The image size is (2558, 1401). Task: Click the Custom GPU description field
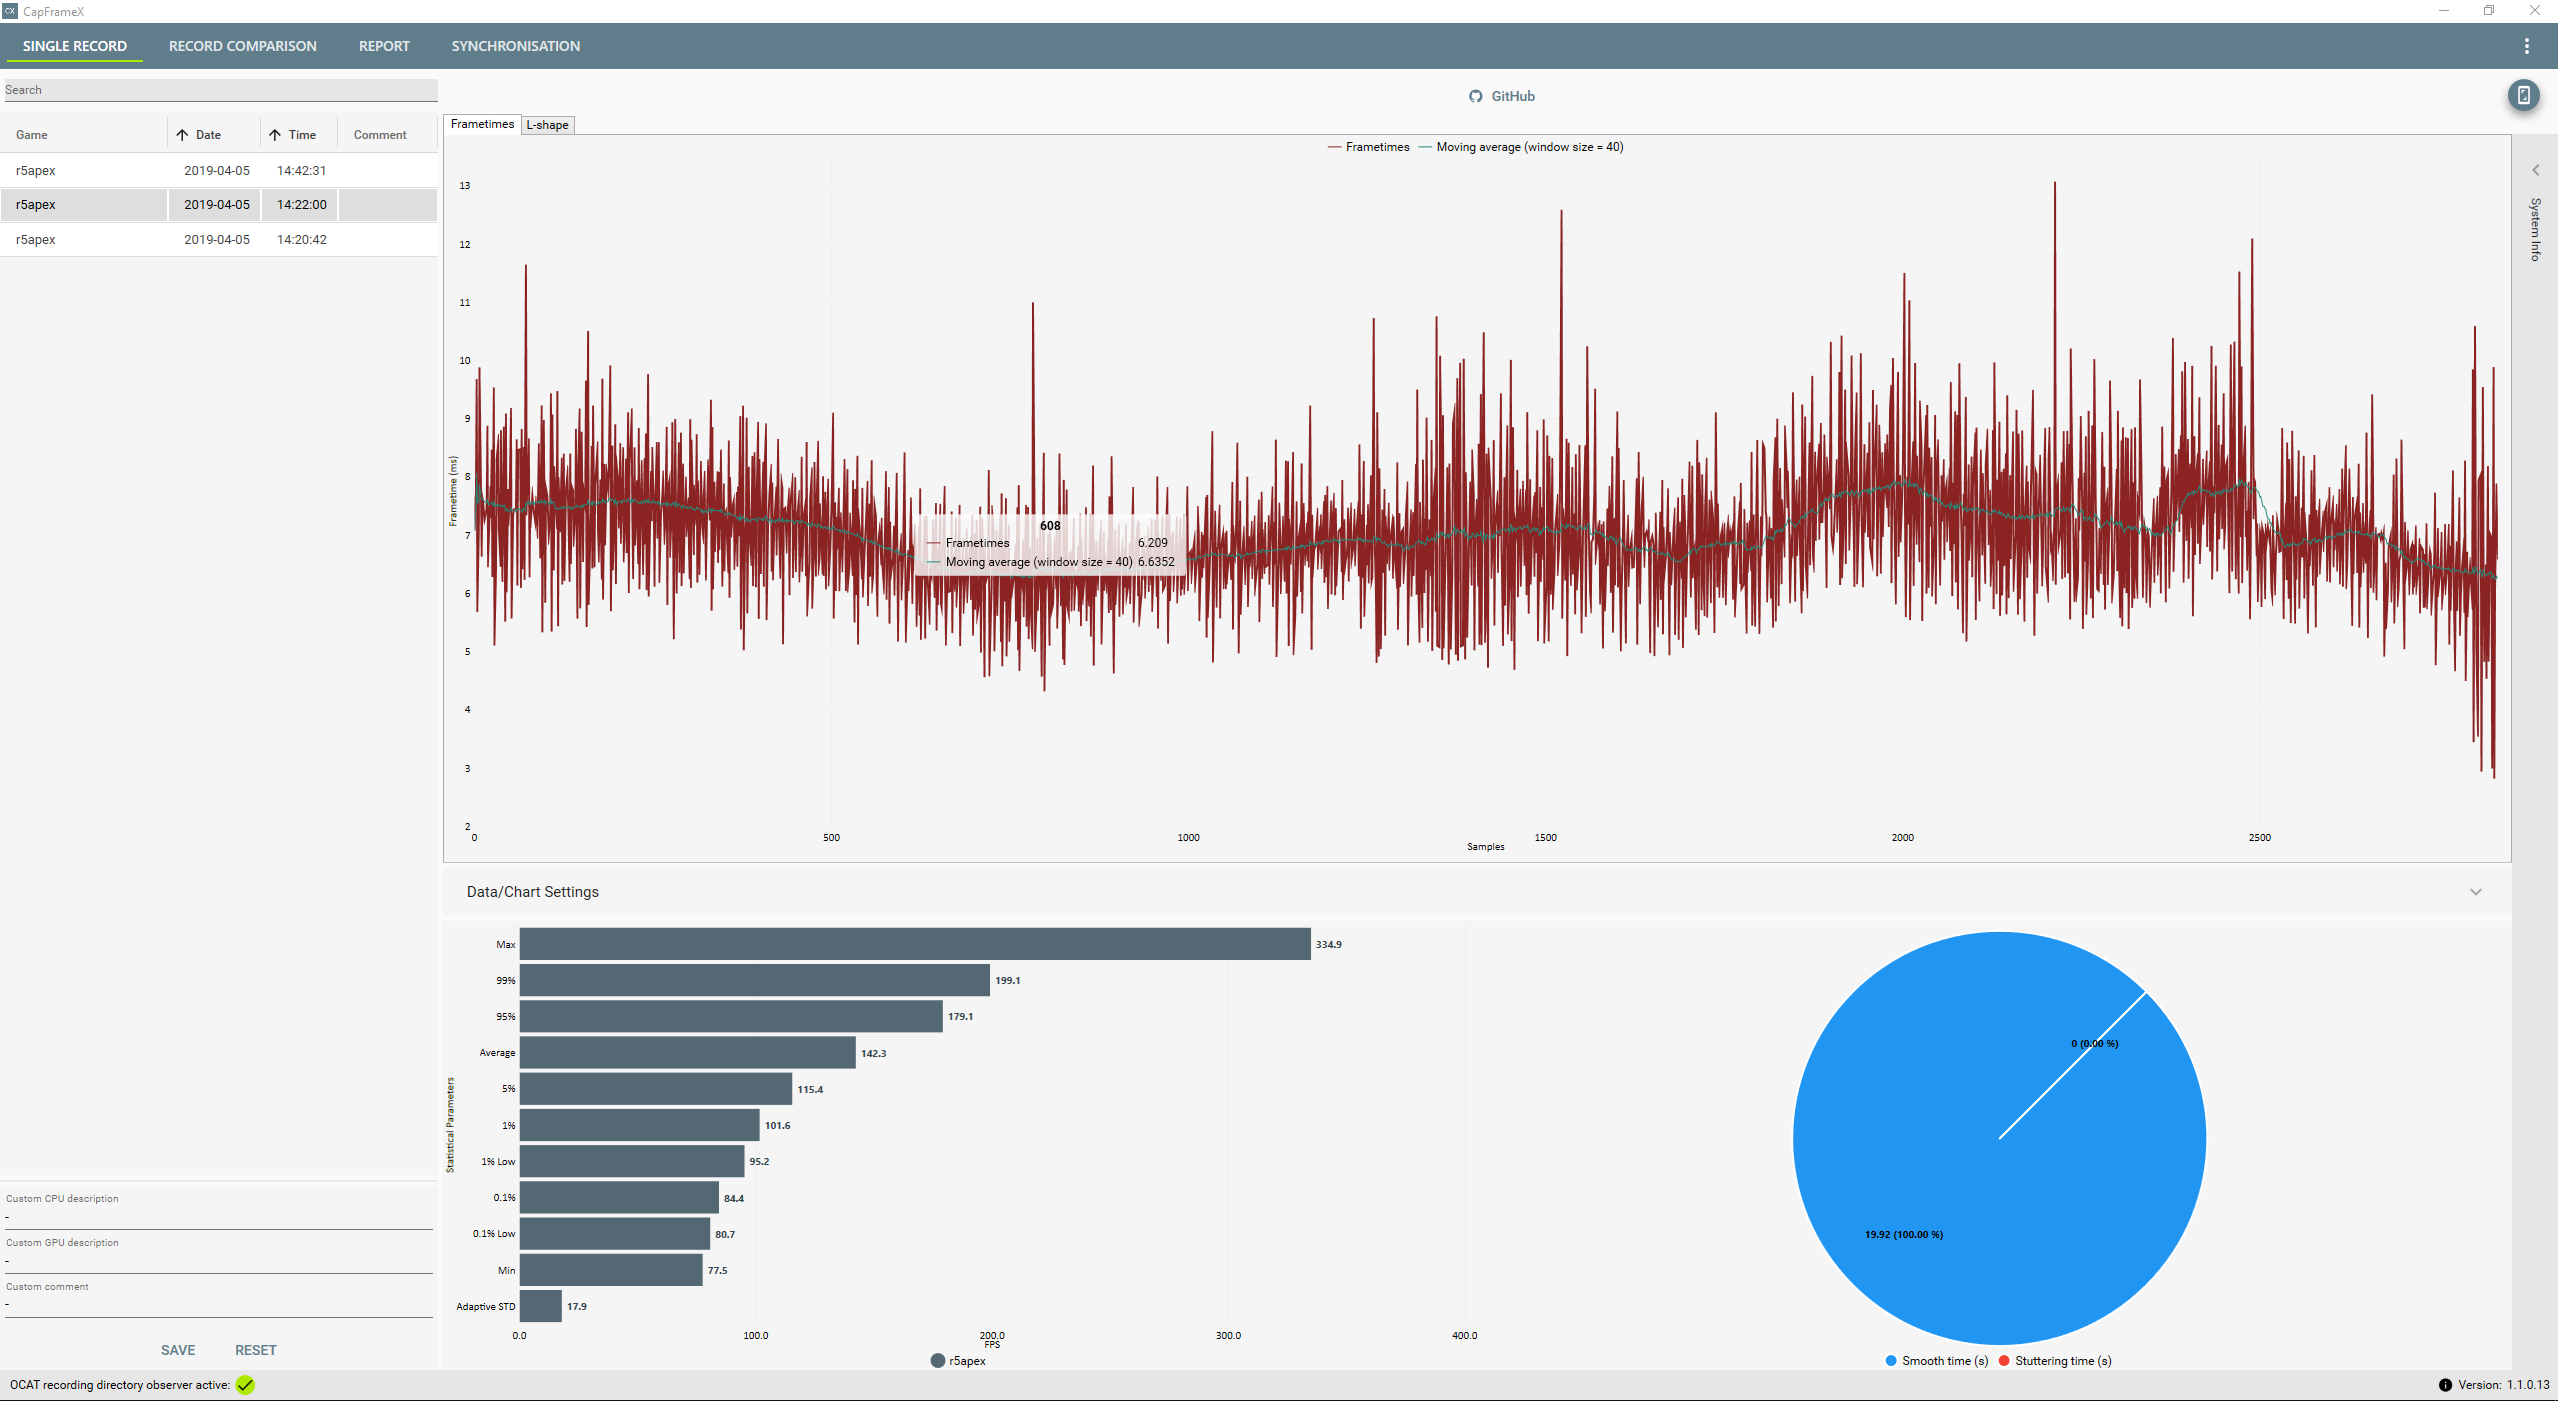point(219,1260)
